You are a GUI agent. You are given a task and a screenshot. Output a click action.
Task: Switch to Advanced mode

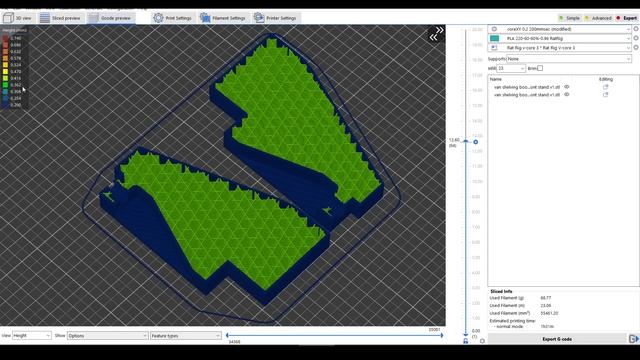point(598,18)
